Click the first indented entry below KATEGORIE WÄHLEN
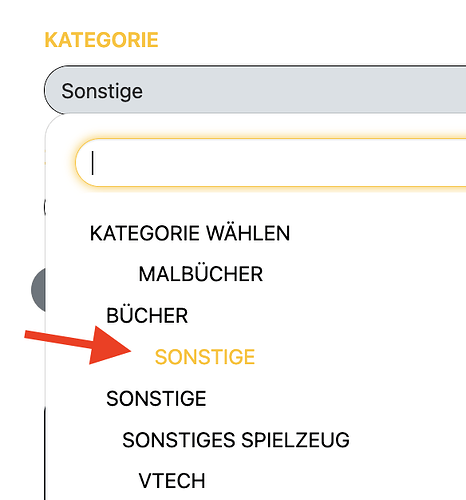 [x=201, y=274]
